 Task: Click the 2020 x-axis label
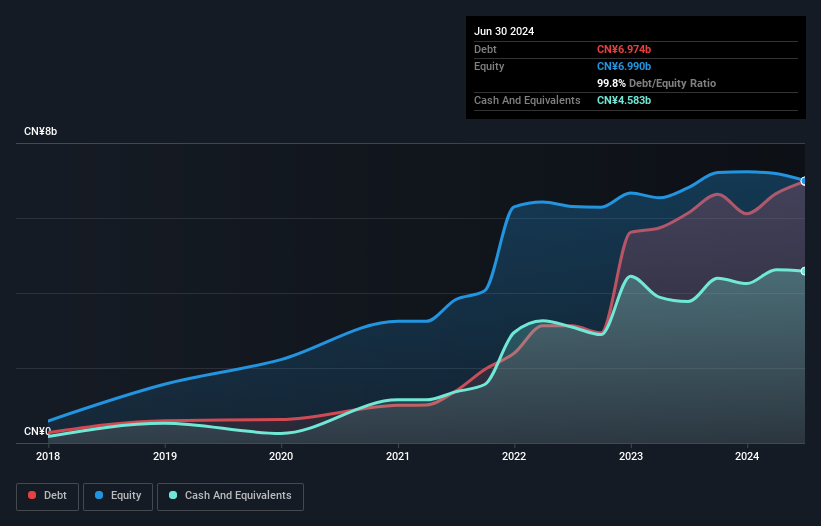(281, 456)
